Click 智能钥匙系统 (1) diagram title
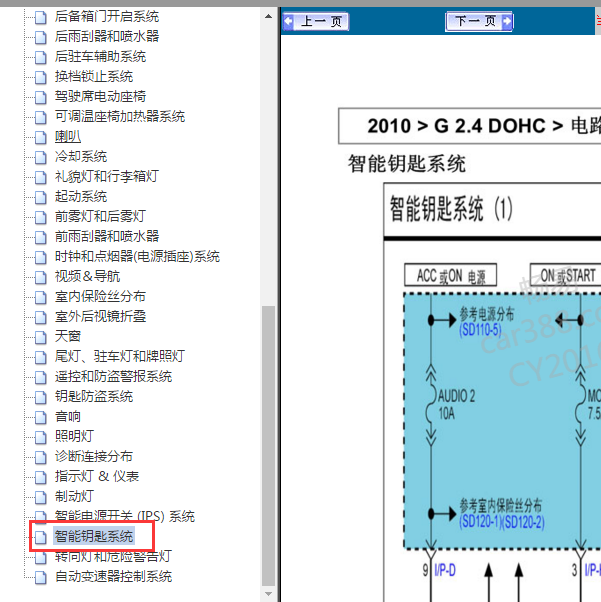Image resolution: width=601 pixels, height=602 pixels. (x=451, y=209)
